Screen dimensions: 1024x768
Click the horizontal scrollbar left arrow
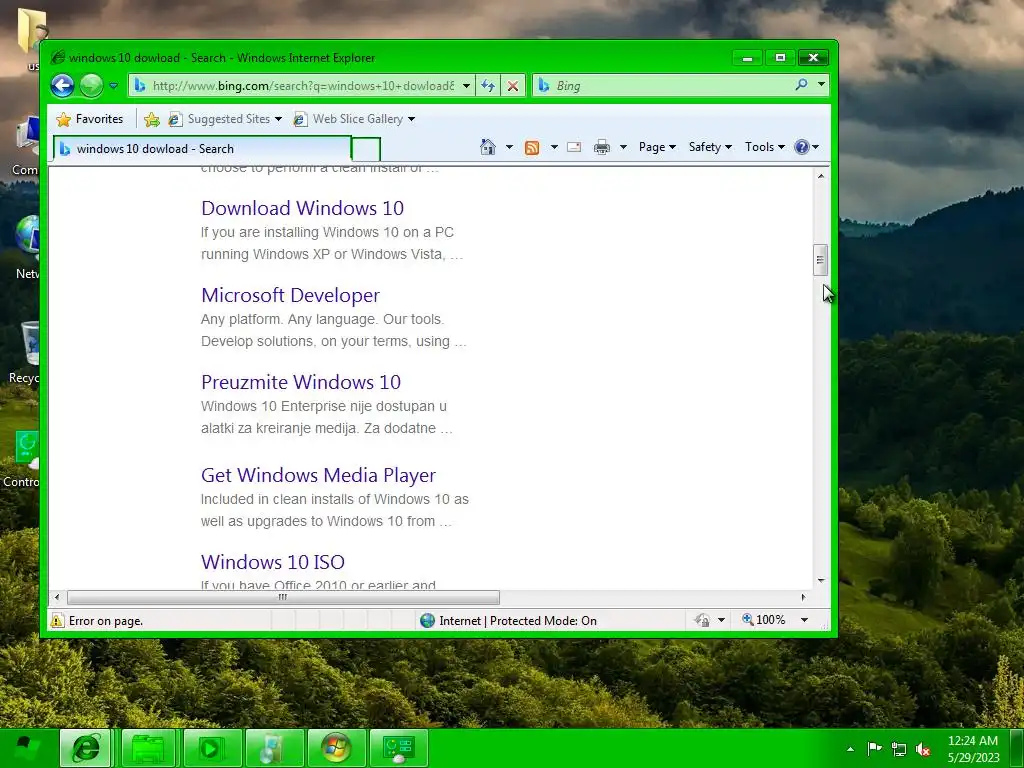pyautogui.click(x=57, y=597)
